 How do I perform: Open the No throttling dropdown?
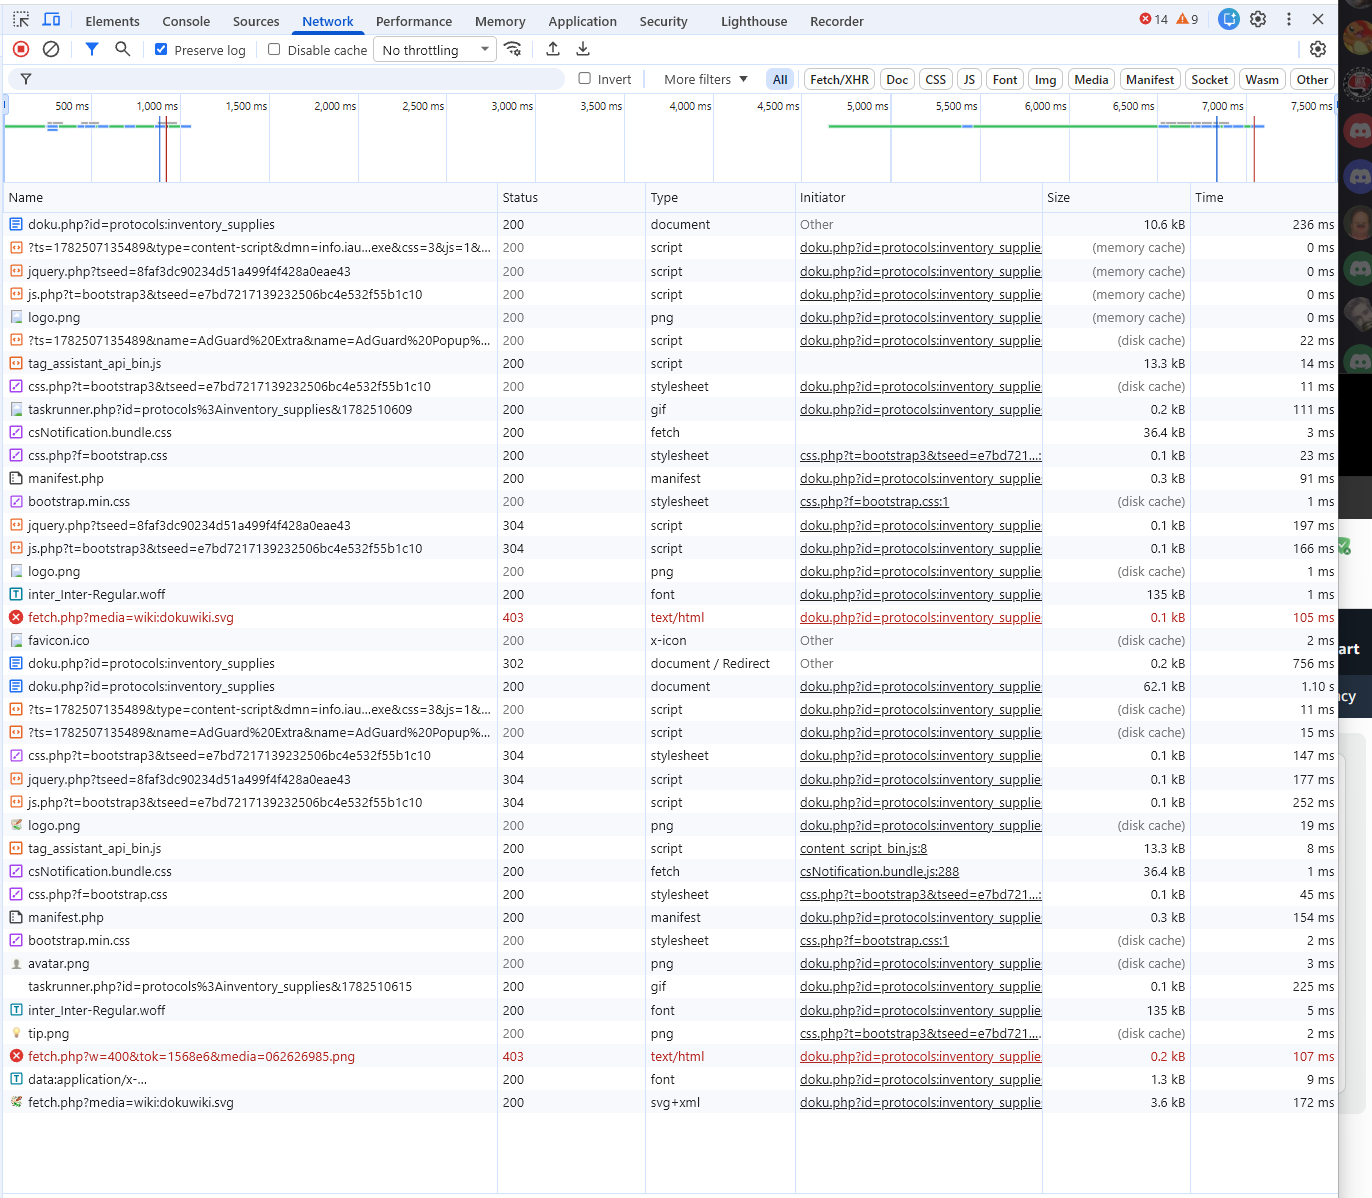click(435, 50)
